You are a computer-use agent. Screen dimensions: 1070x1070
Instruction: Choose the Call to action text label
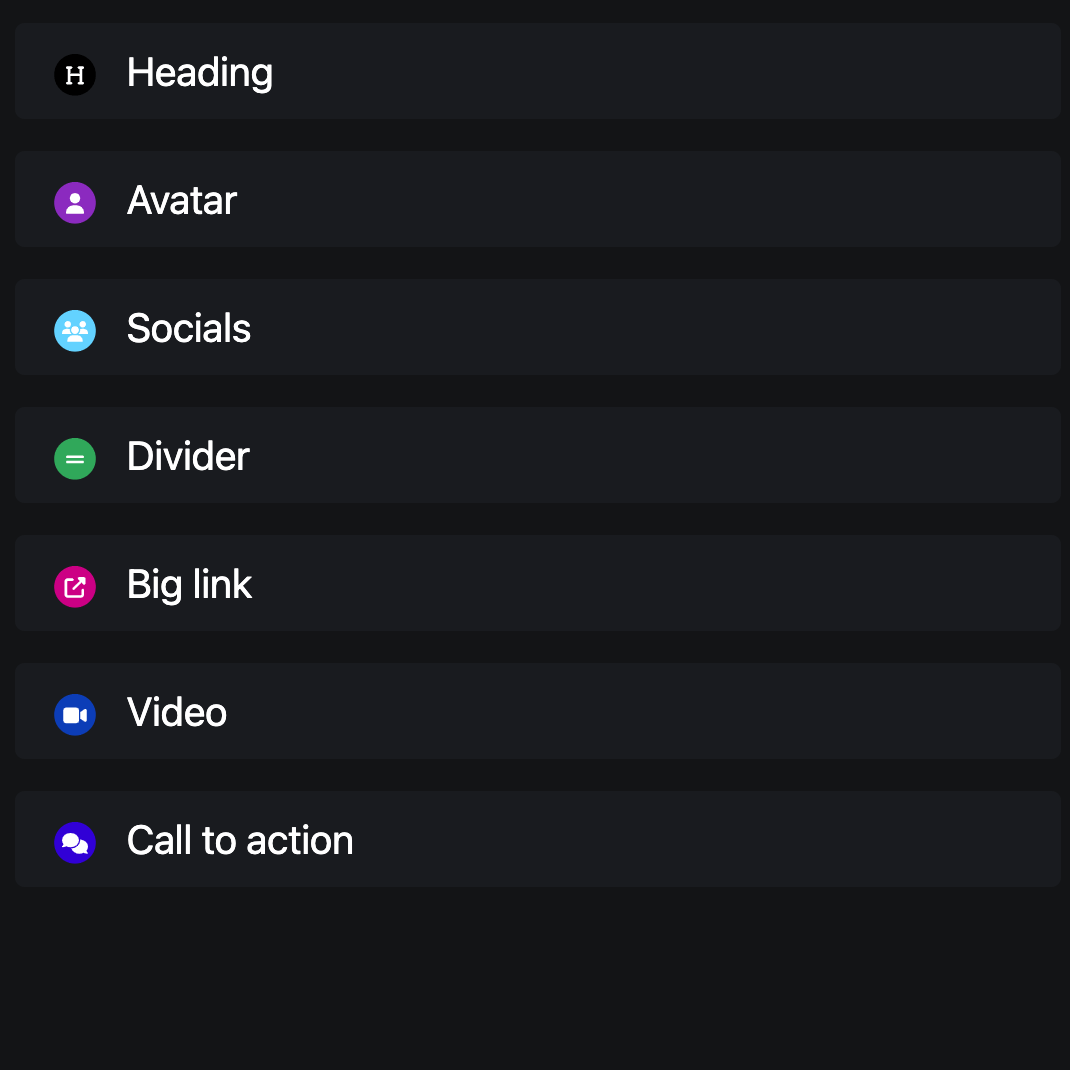[x=240, y=840]
